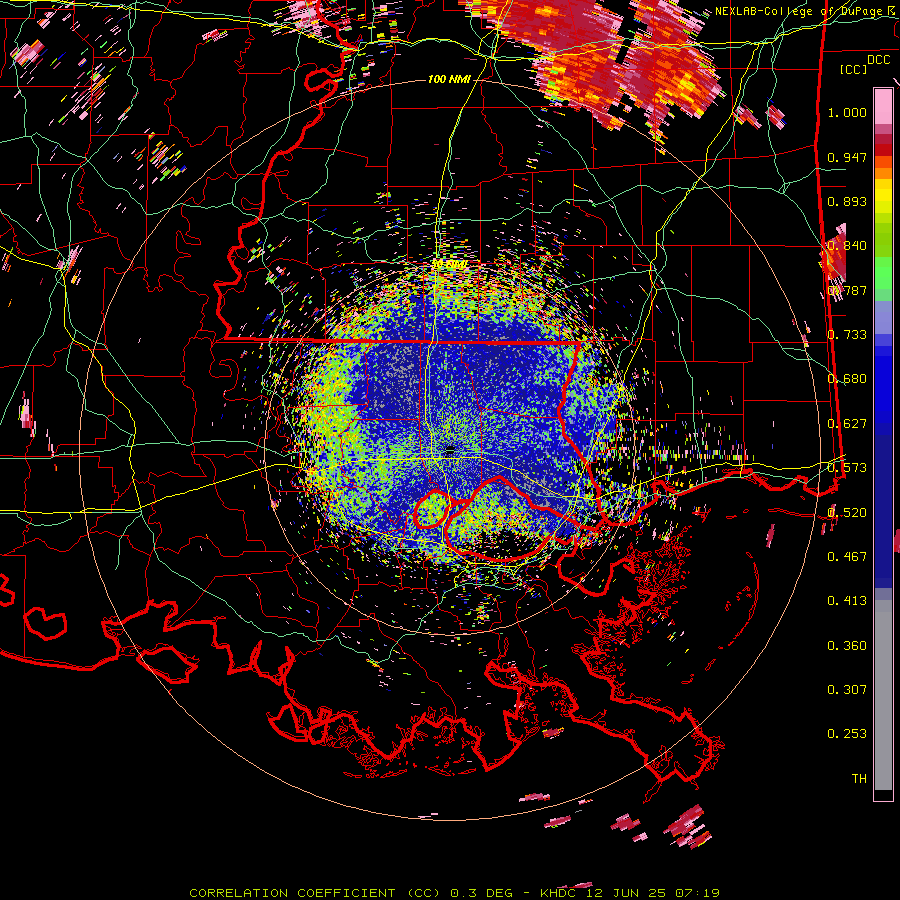Click the 0.947 color scale value

847,157
